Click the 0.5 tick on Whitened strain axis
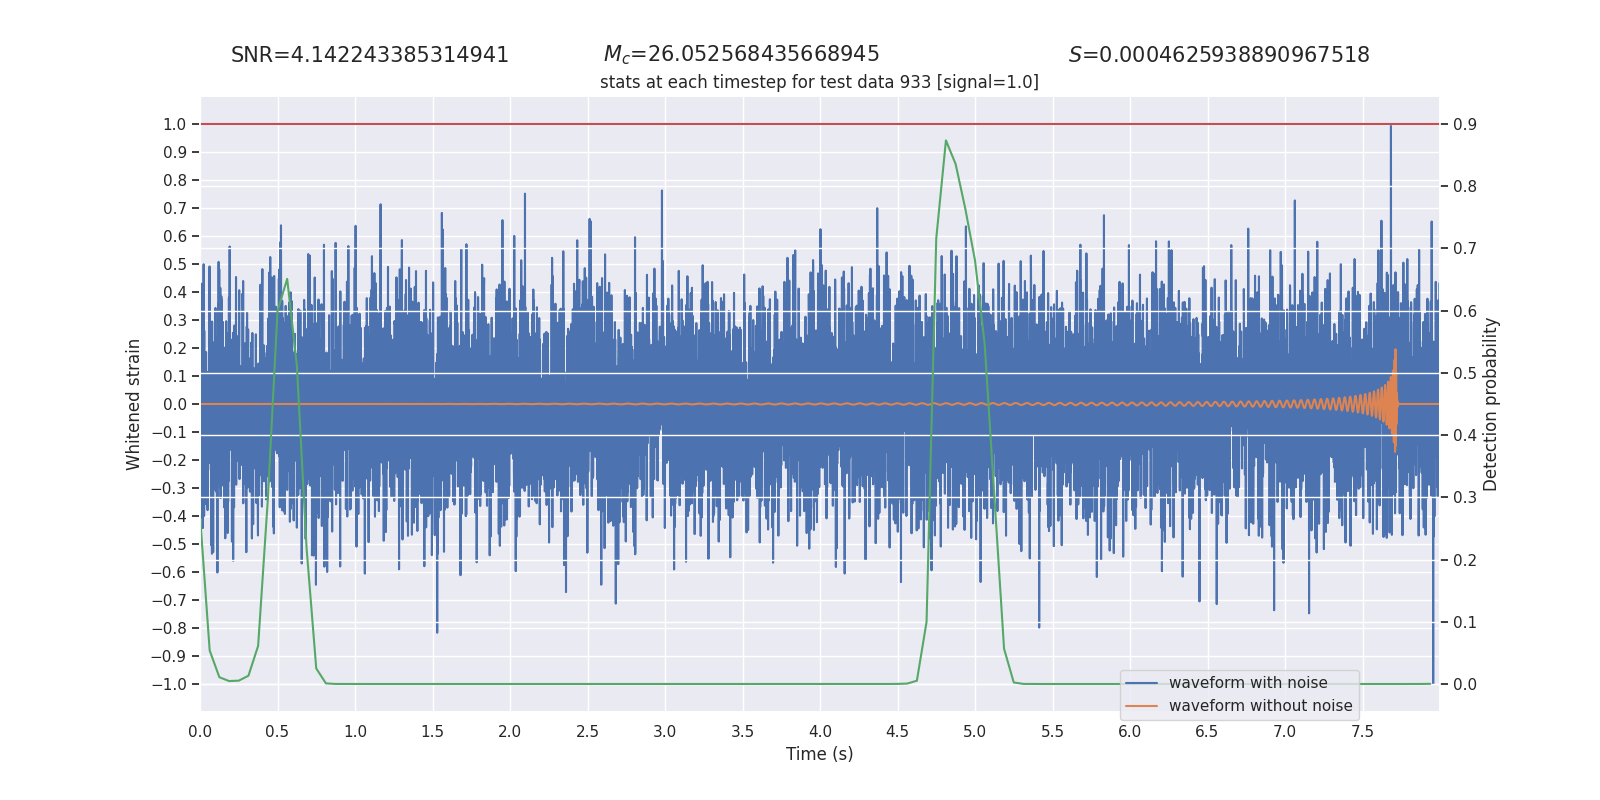 [x=175, y=264]
